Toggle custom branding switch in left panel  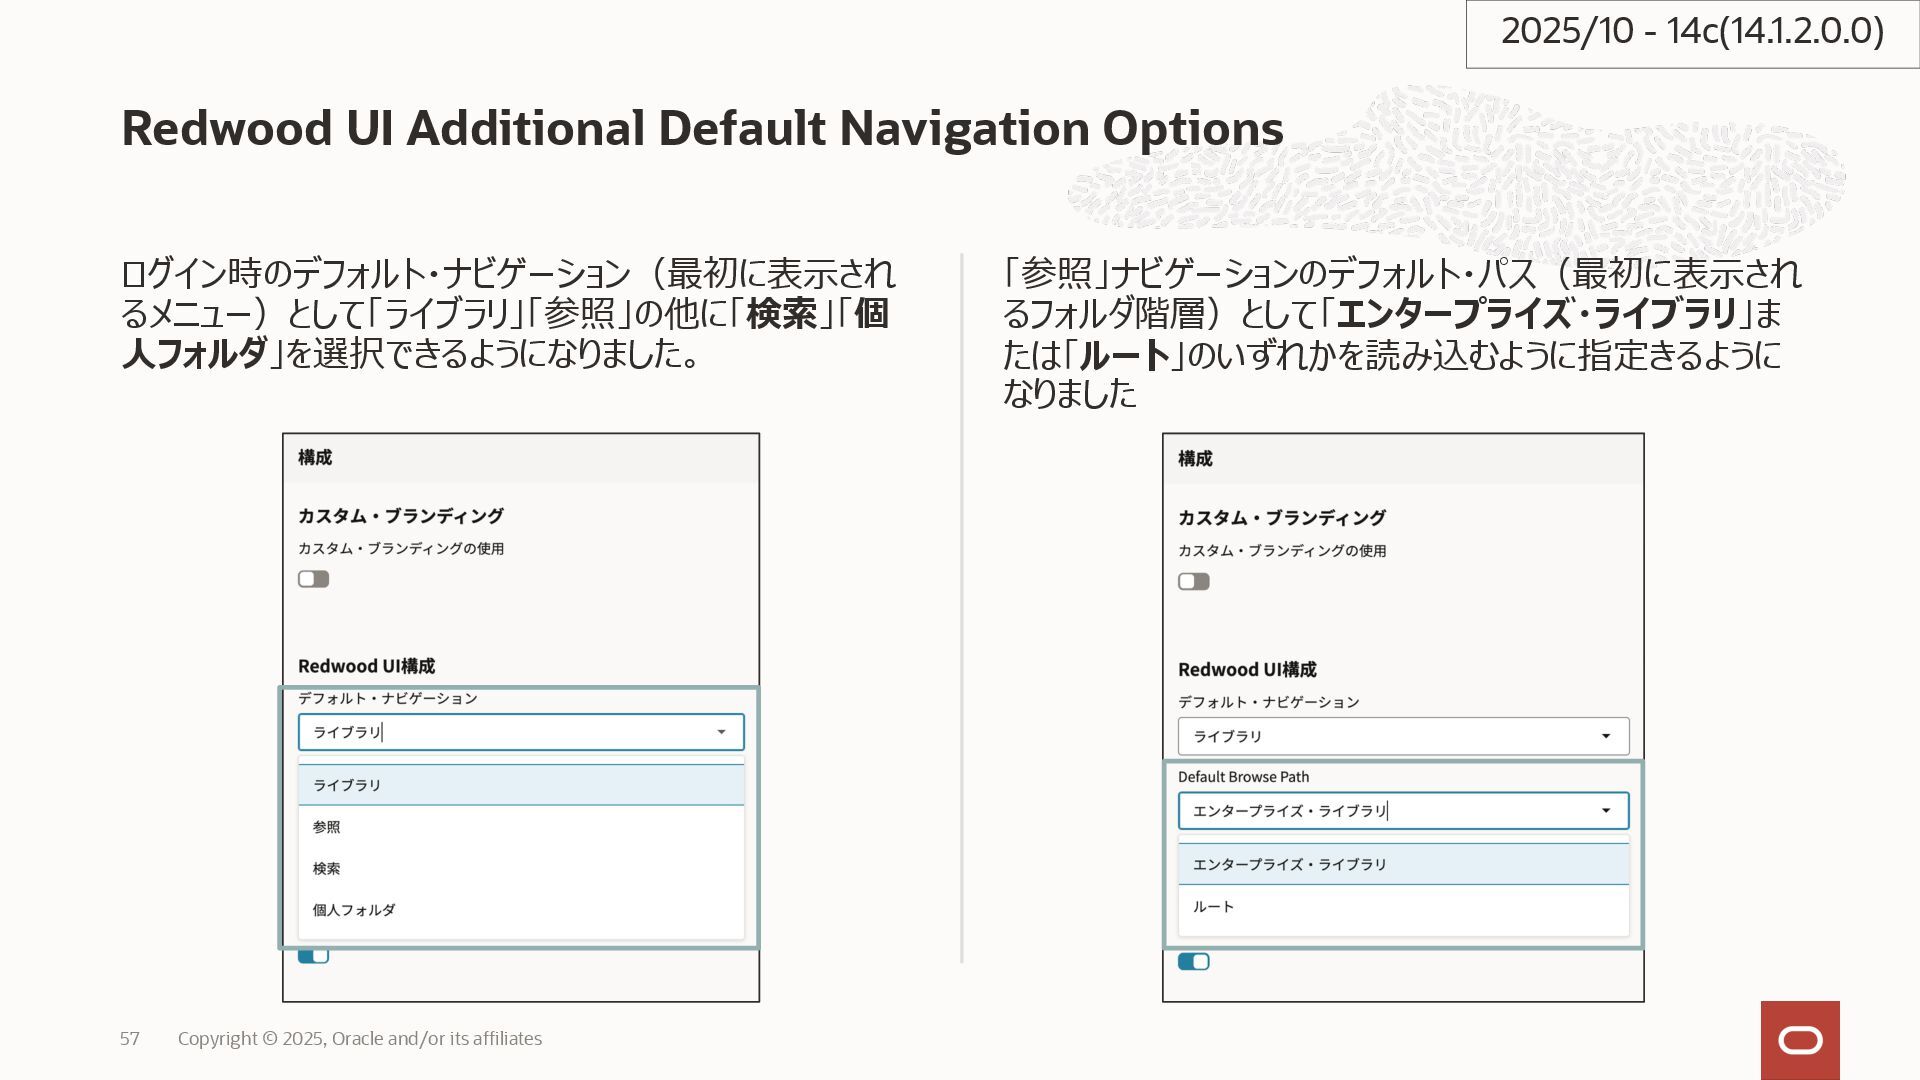313,579
